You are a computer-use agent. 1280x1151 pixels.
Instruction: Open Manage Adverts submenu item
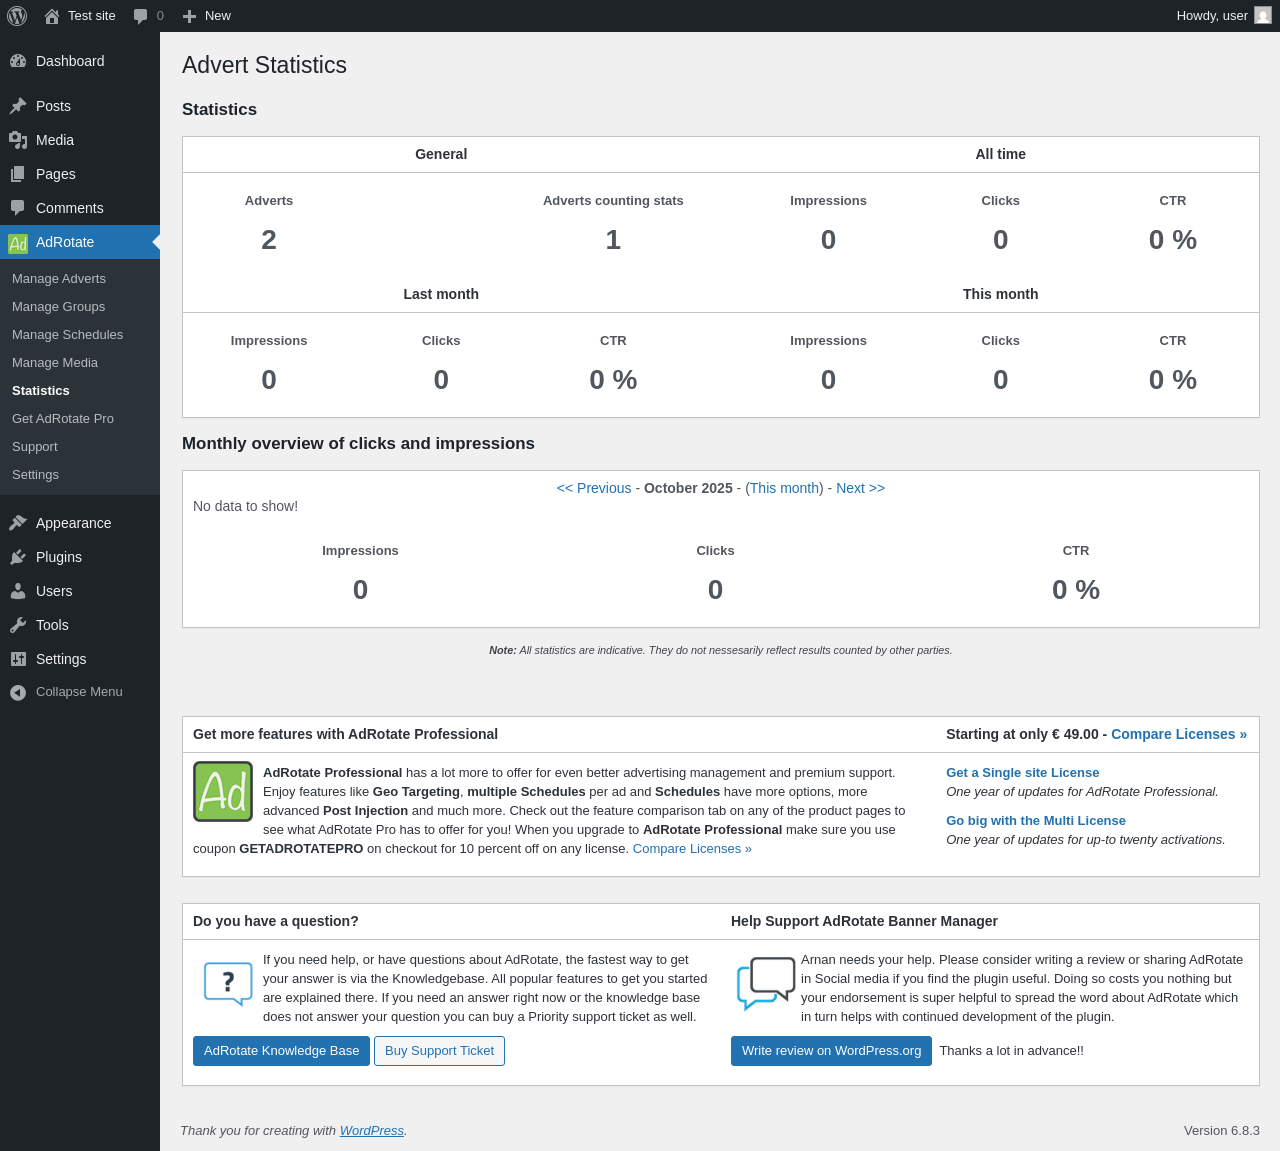click(x=59, y=279)
